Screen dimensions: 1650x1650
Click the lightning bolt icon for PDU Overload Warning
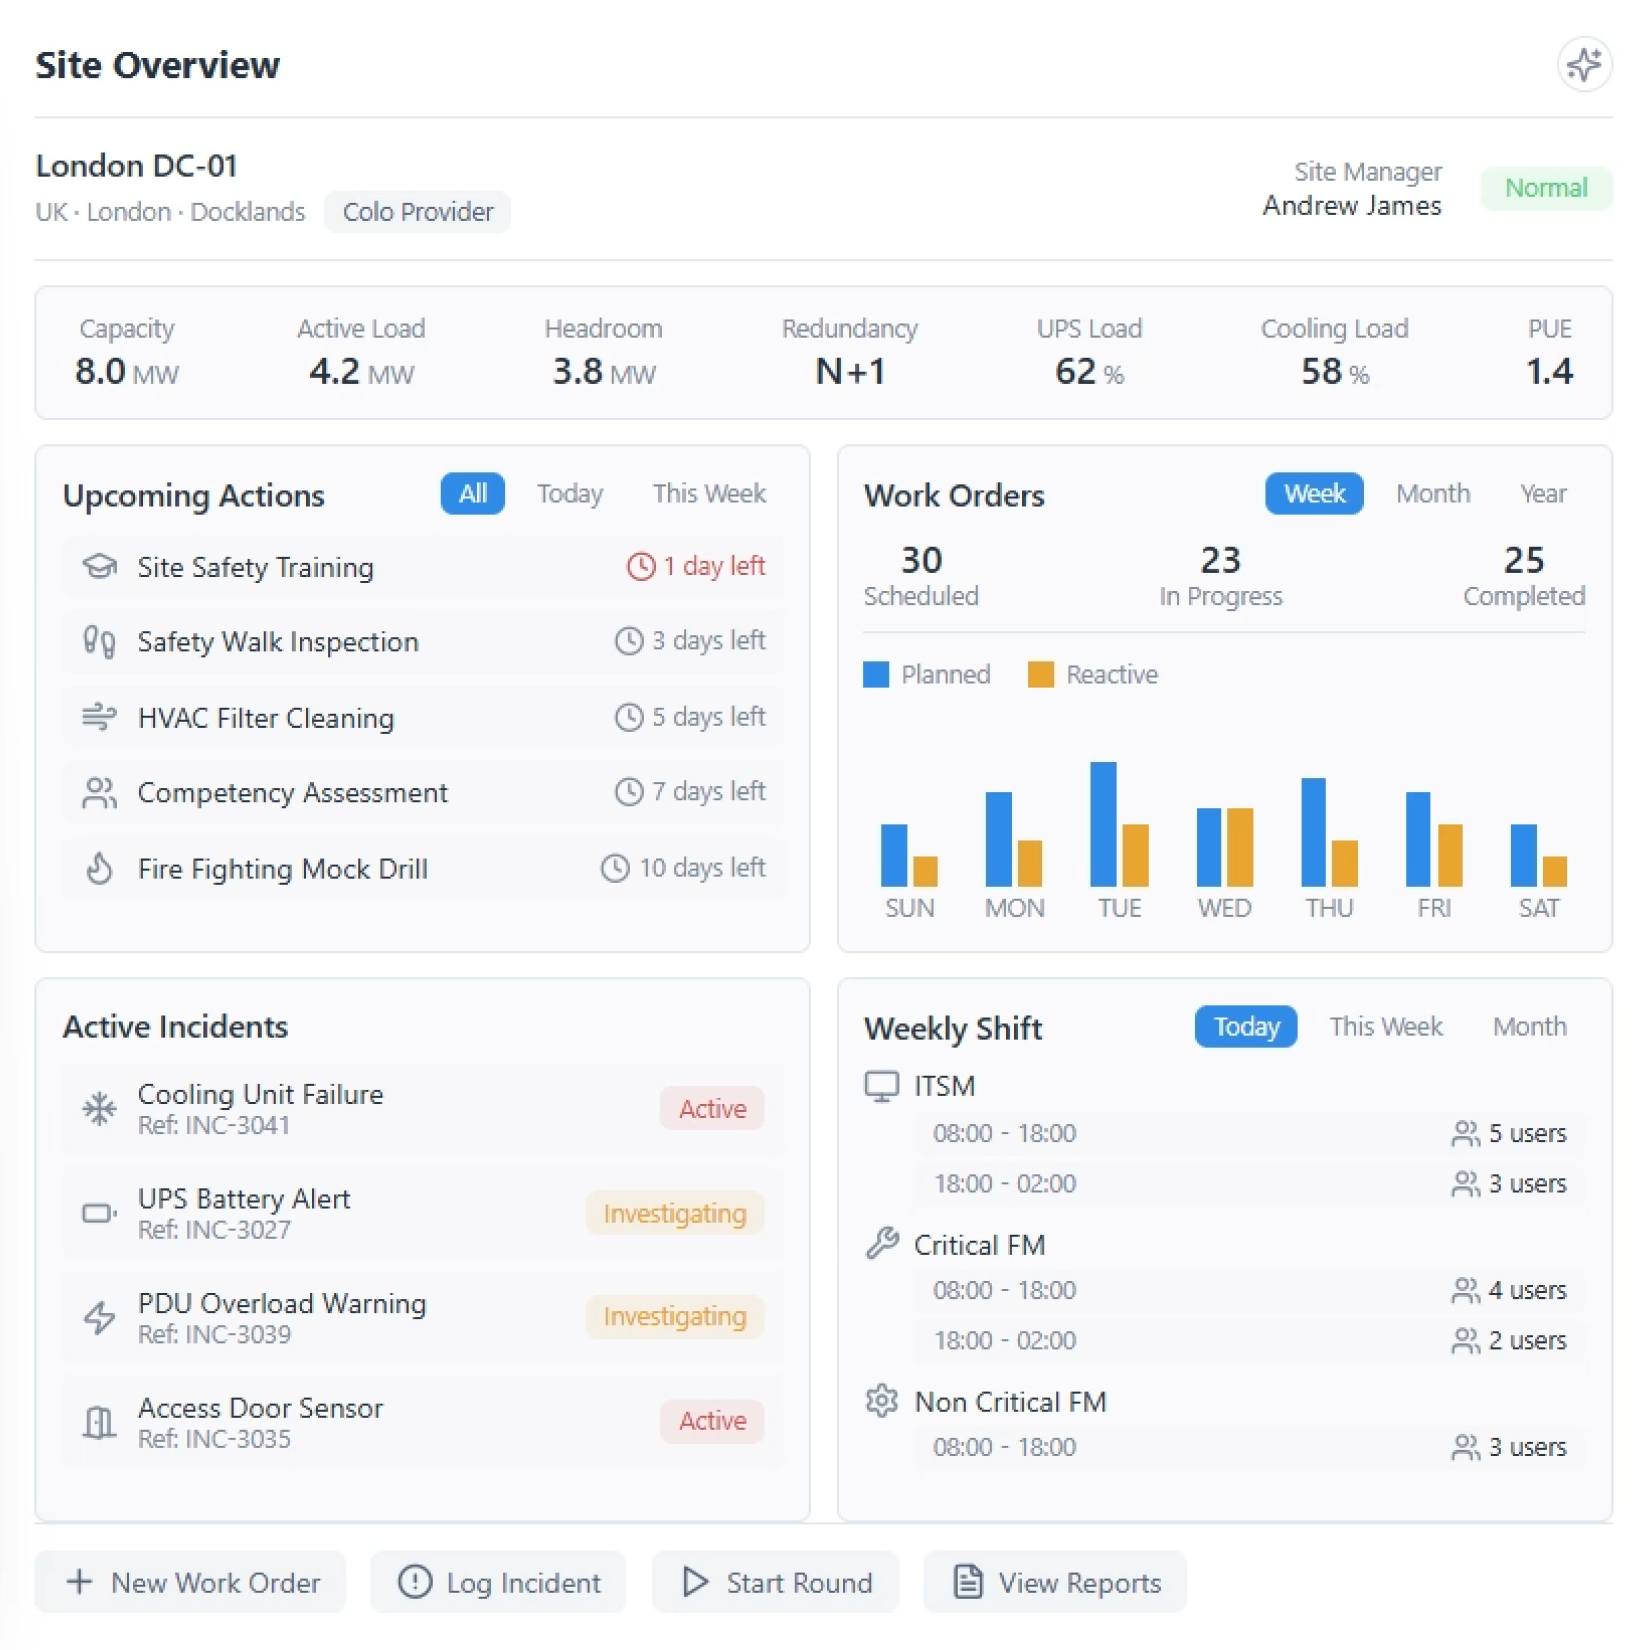click(99, 1317)
